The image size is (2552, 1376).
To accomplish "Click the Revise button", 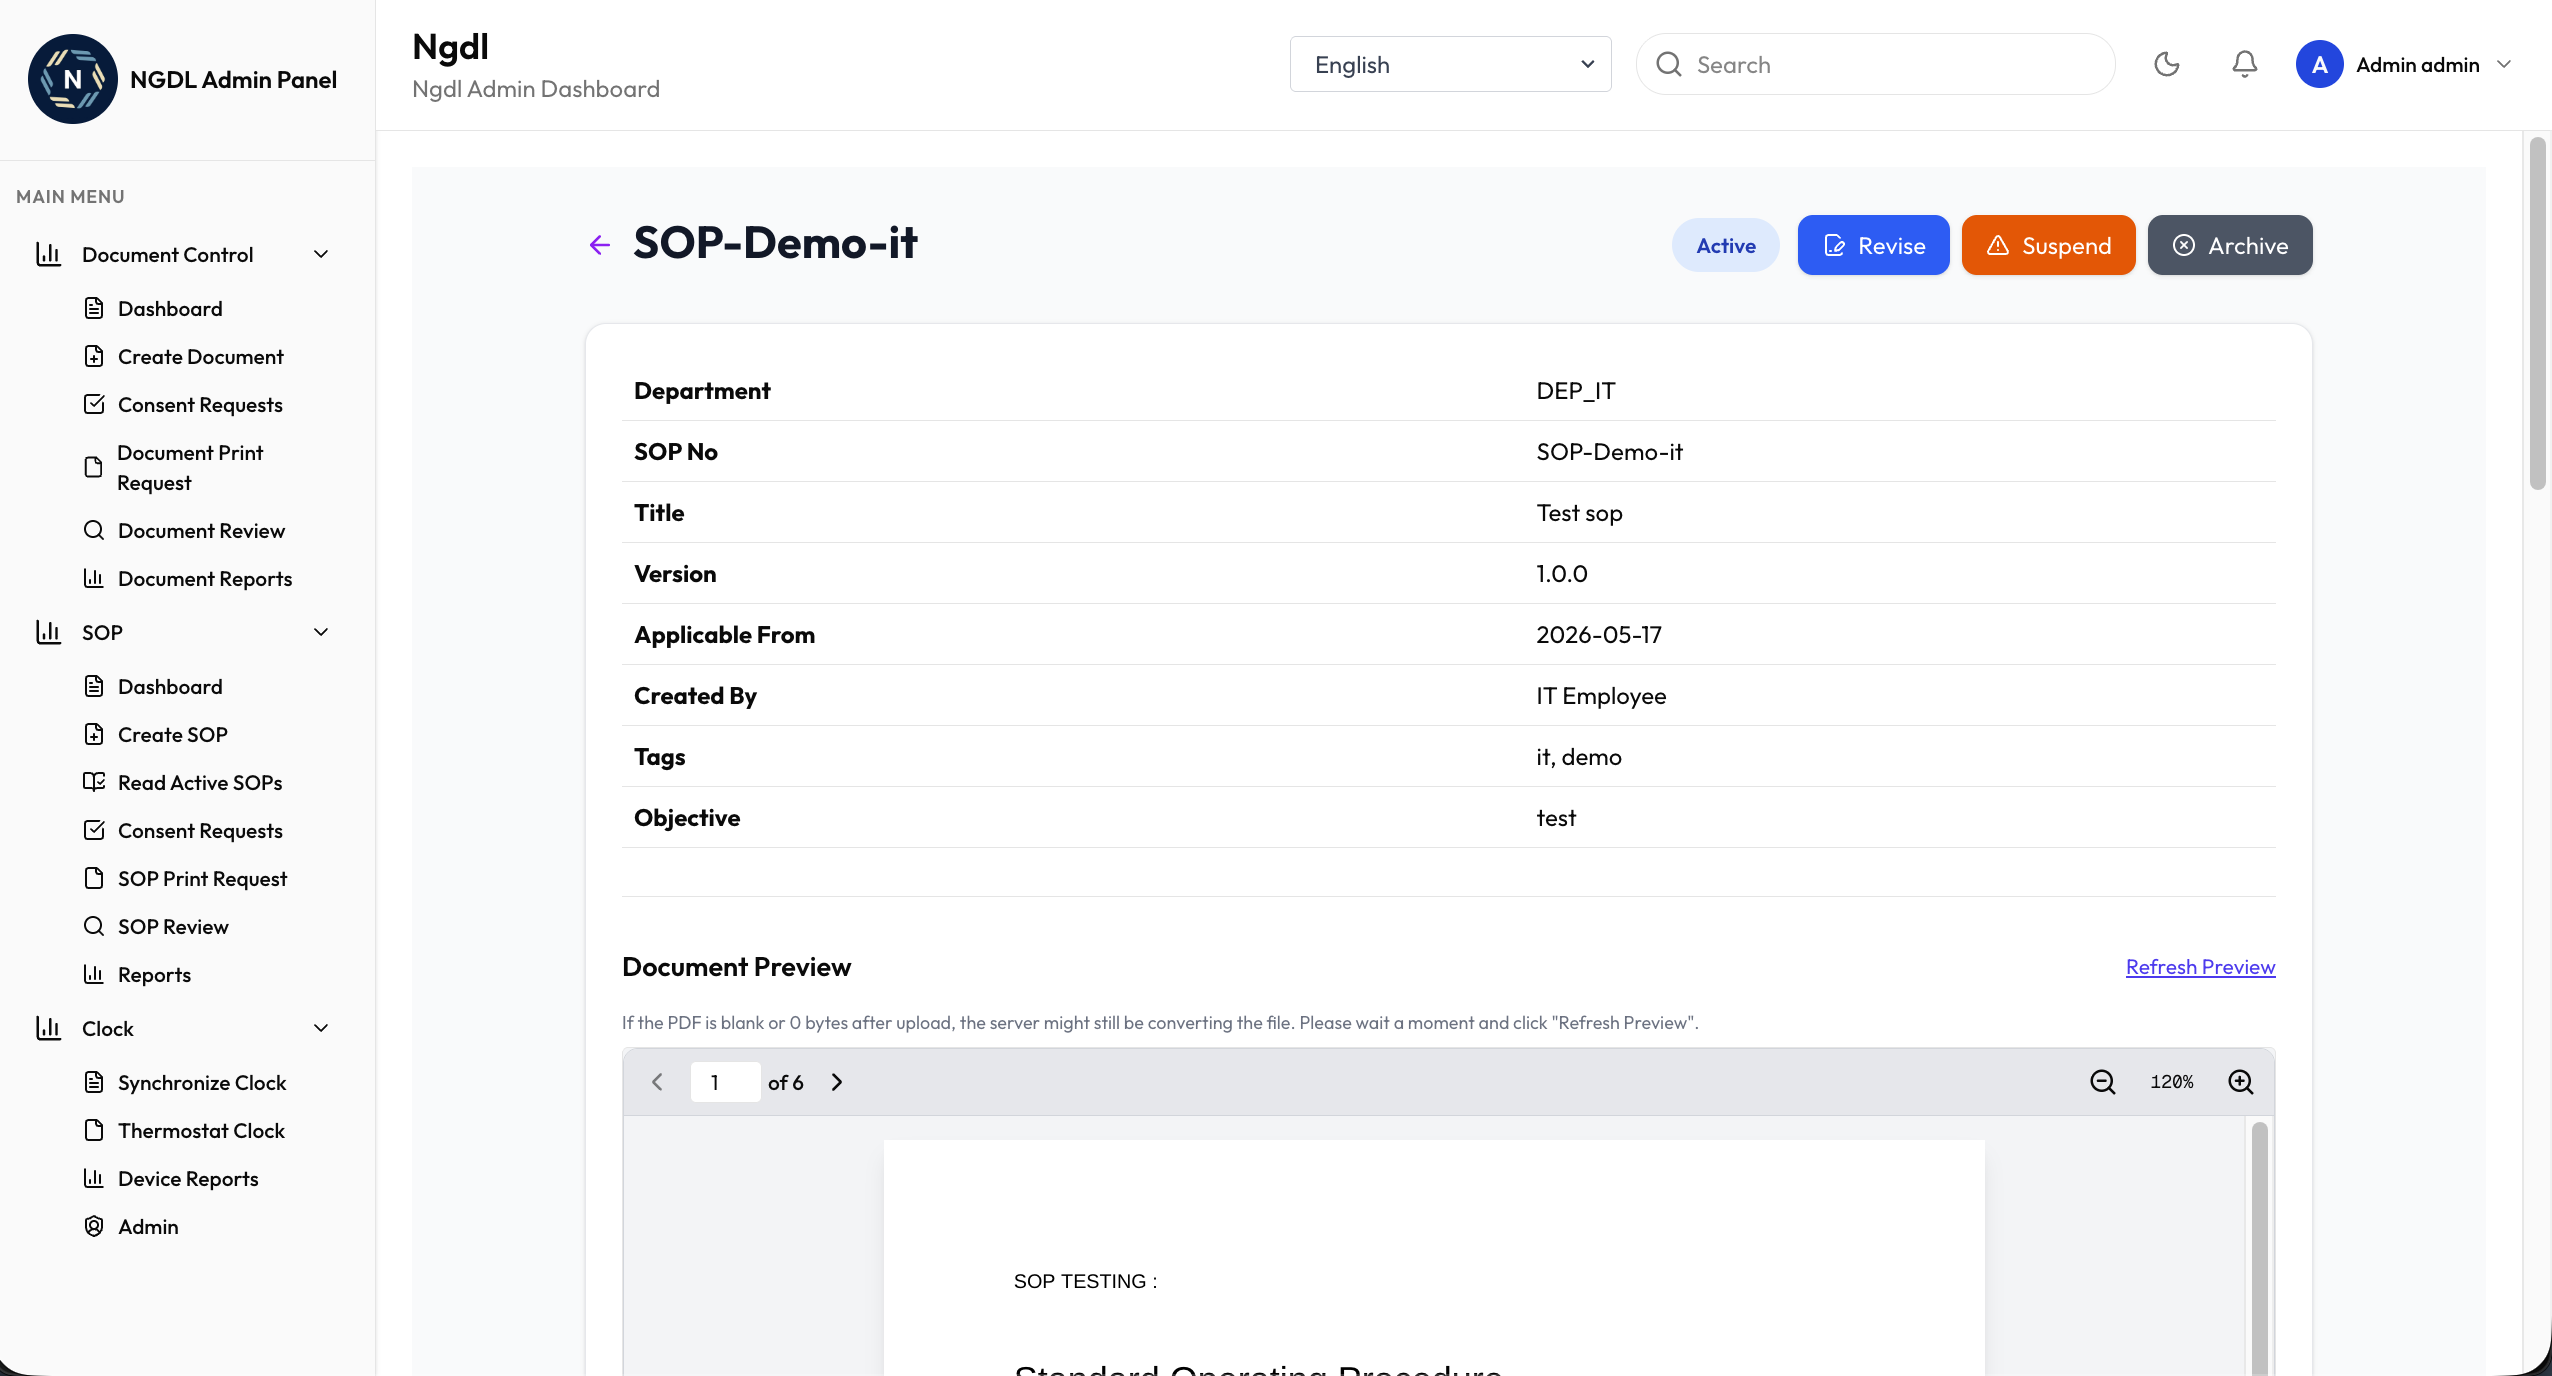I will click(x=1873, y=245).
